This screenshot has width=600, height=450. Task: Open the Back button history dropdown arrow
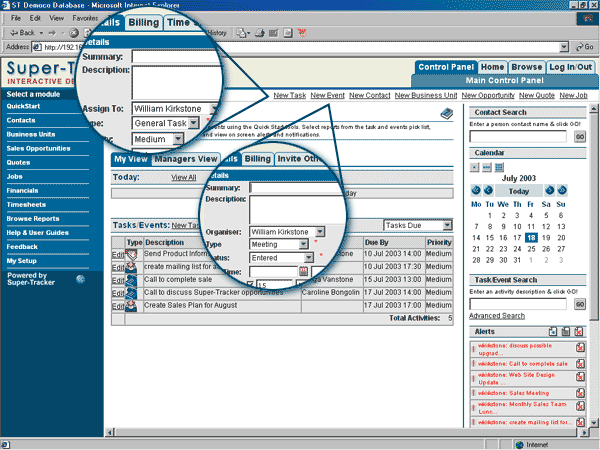(41, 33)
